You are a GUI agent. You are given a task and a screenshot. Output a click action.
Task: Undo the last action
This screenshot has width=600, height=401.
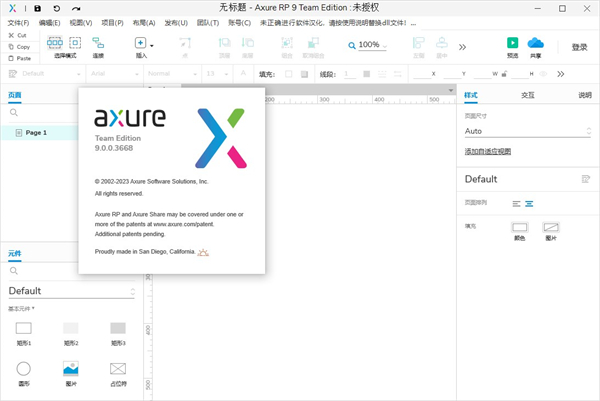pos(57,8)
